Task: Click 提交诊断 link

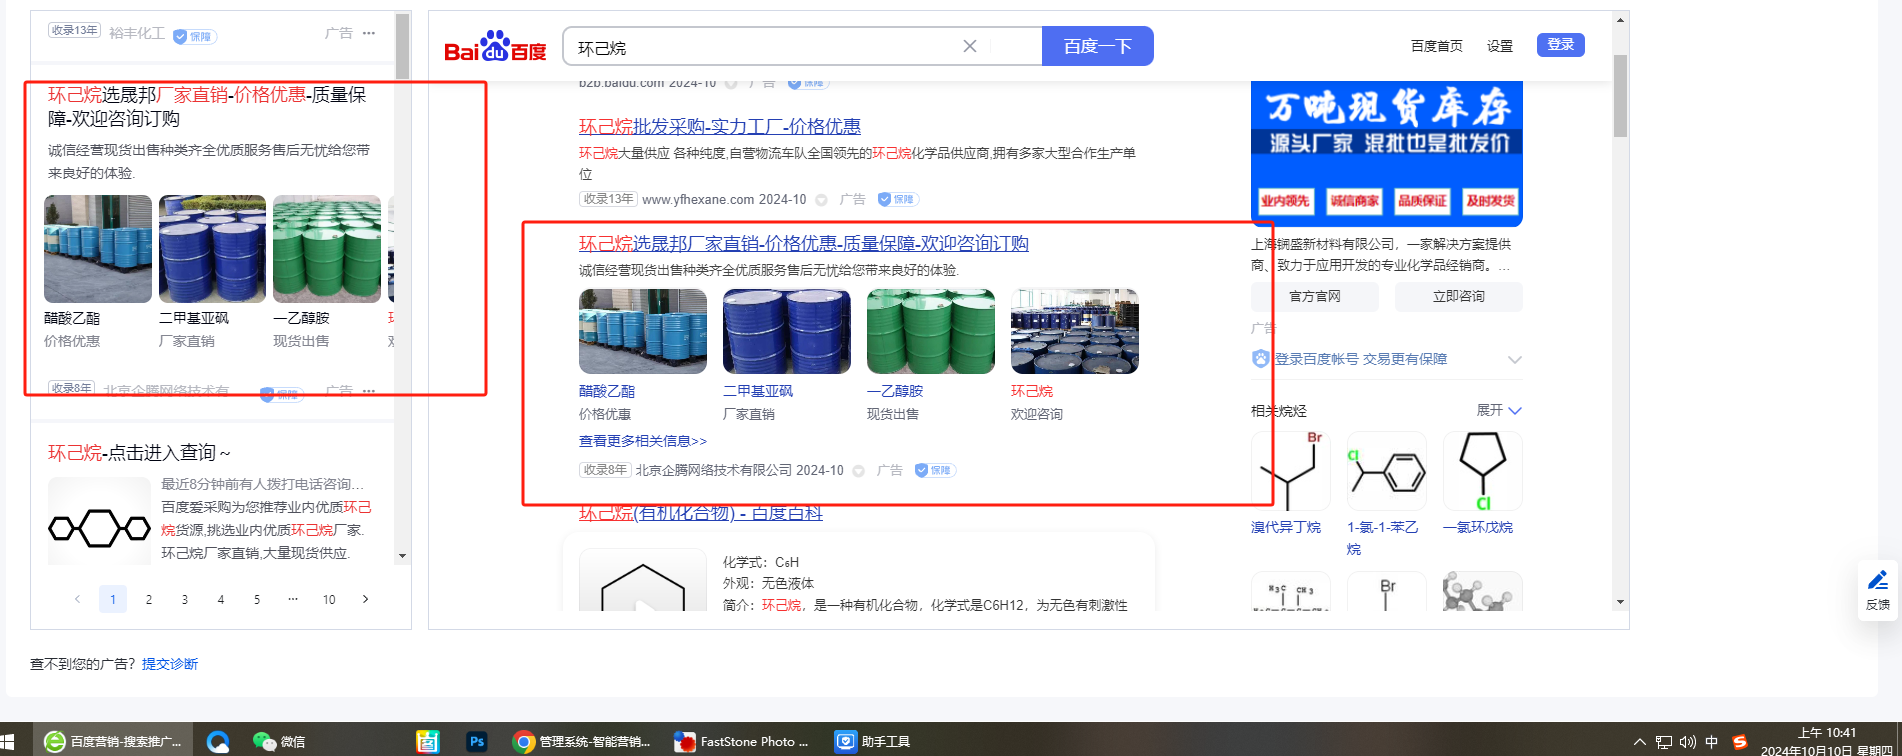Action: tap(170, 664)
